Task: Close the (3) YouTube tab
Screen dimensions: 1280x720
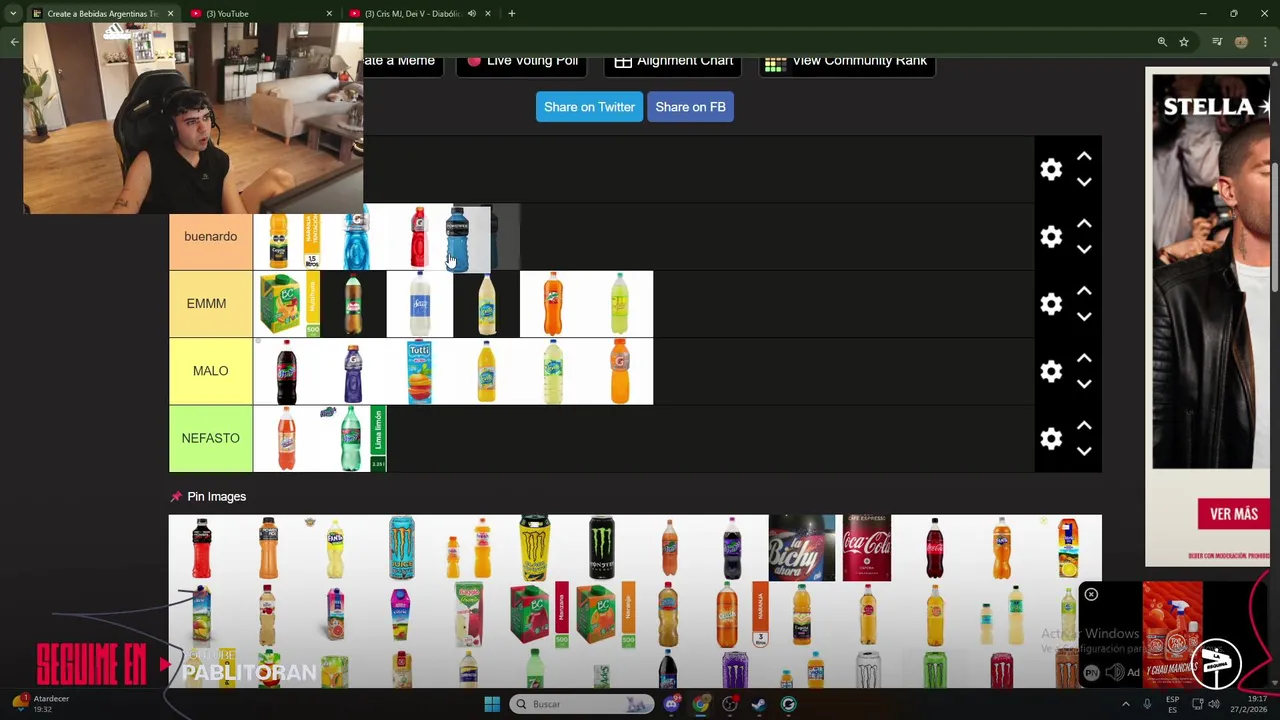Action: (x=329, y=14)
